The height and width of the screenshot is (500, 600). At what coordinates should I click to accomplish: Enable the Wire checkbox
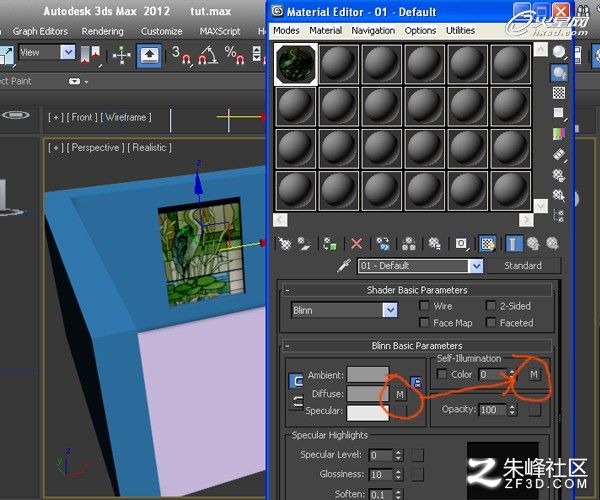(424, 306)
